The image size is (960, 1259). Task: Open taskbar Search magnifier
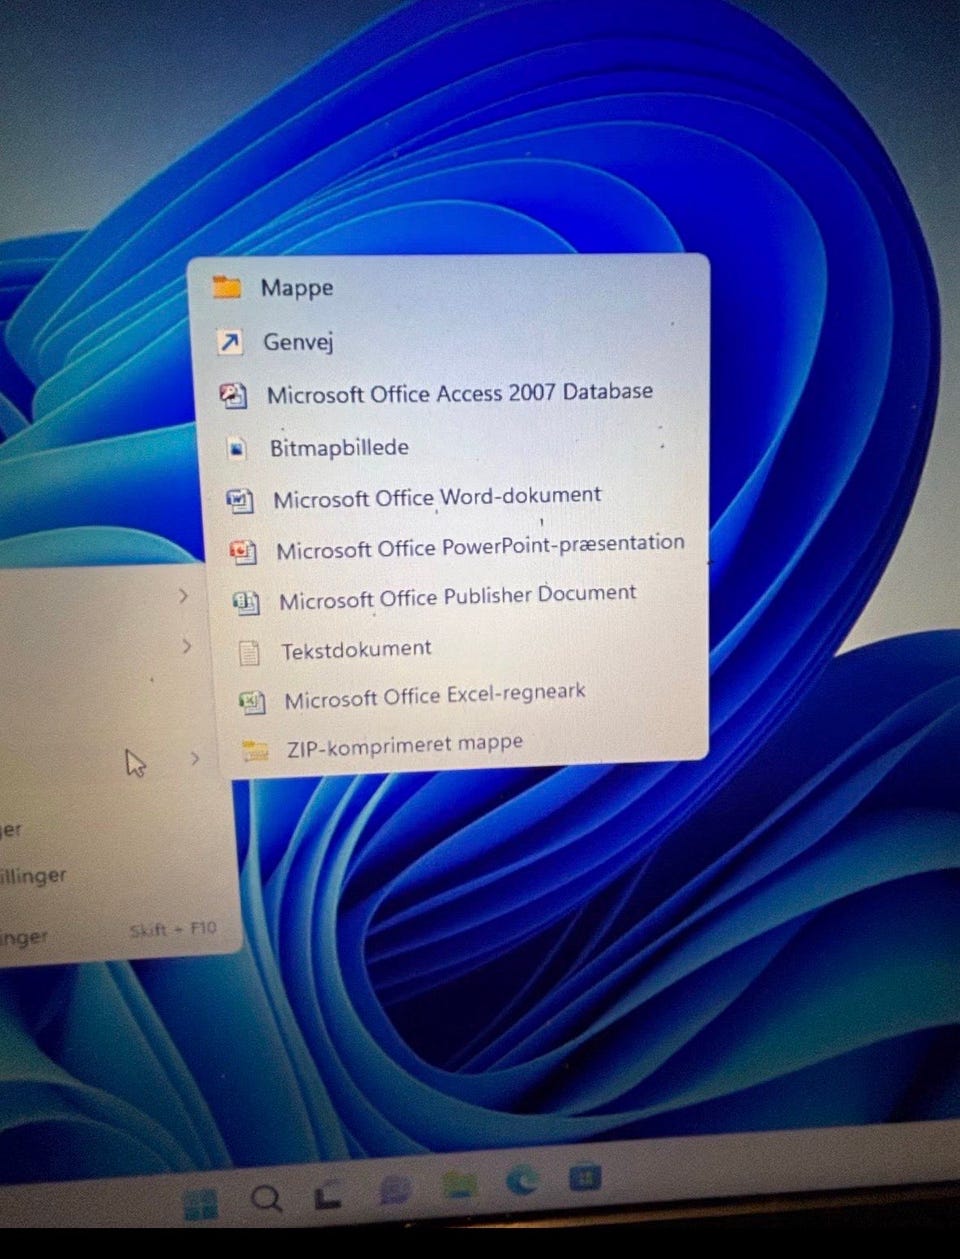pyautogui.click(x=266, y=1198)
